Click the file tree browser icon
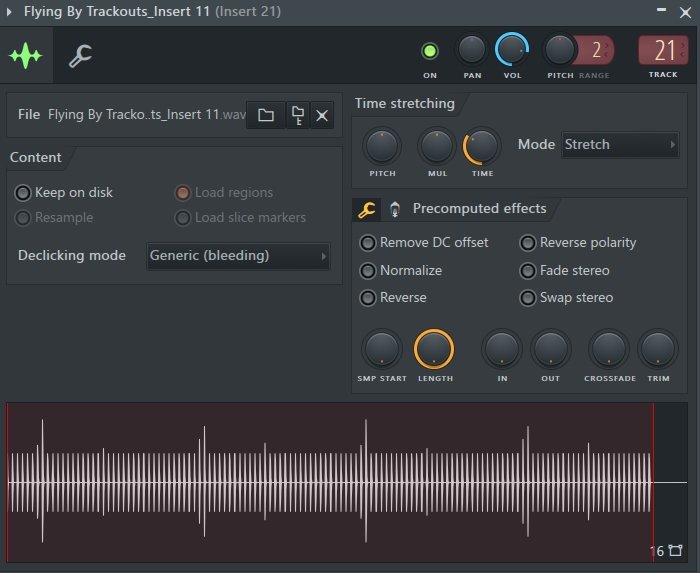 (x=298, y=115)
